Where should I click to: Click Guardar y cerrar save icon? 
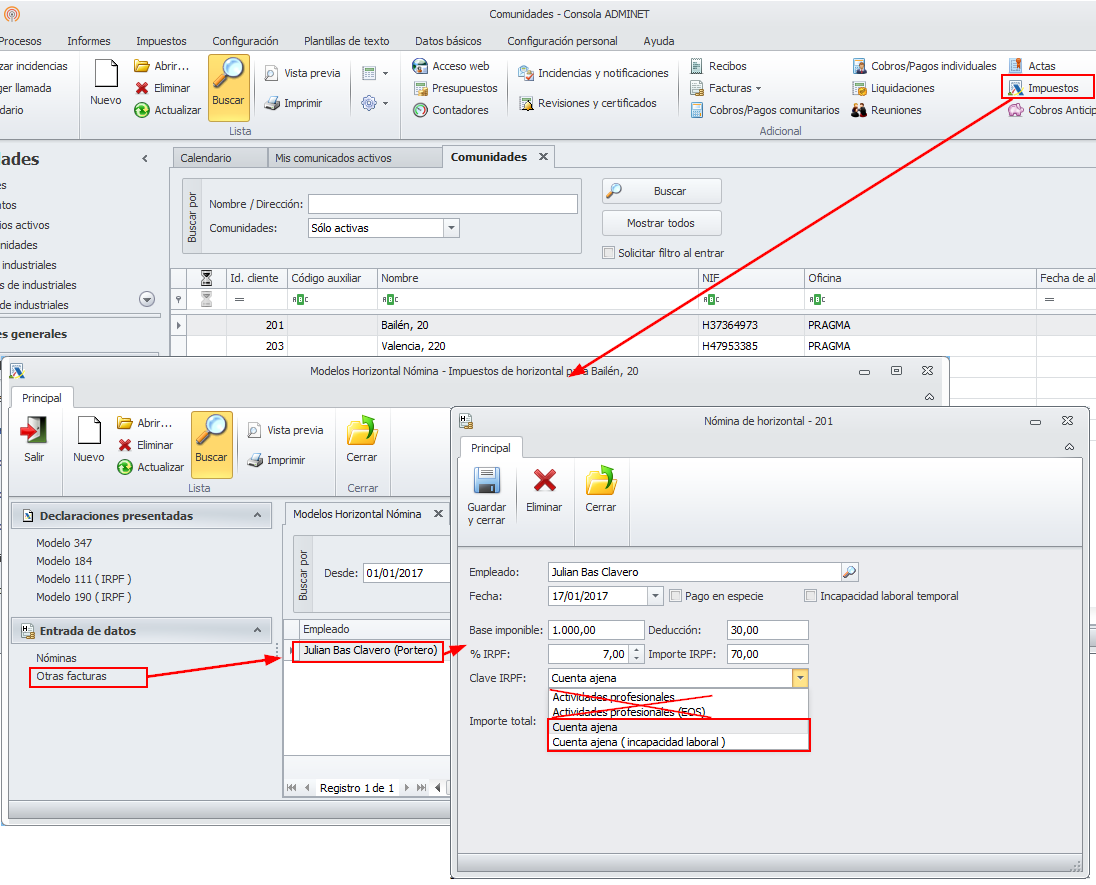(486, 482)
